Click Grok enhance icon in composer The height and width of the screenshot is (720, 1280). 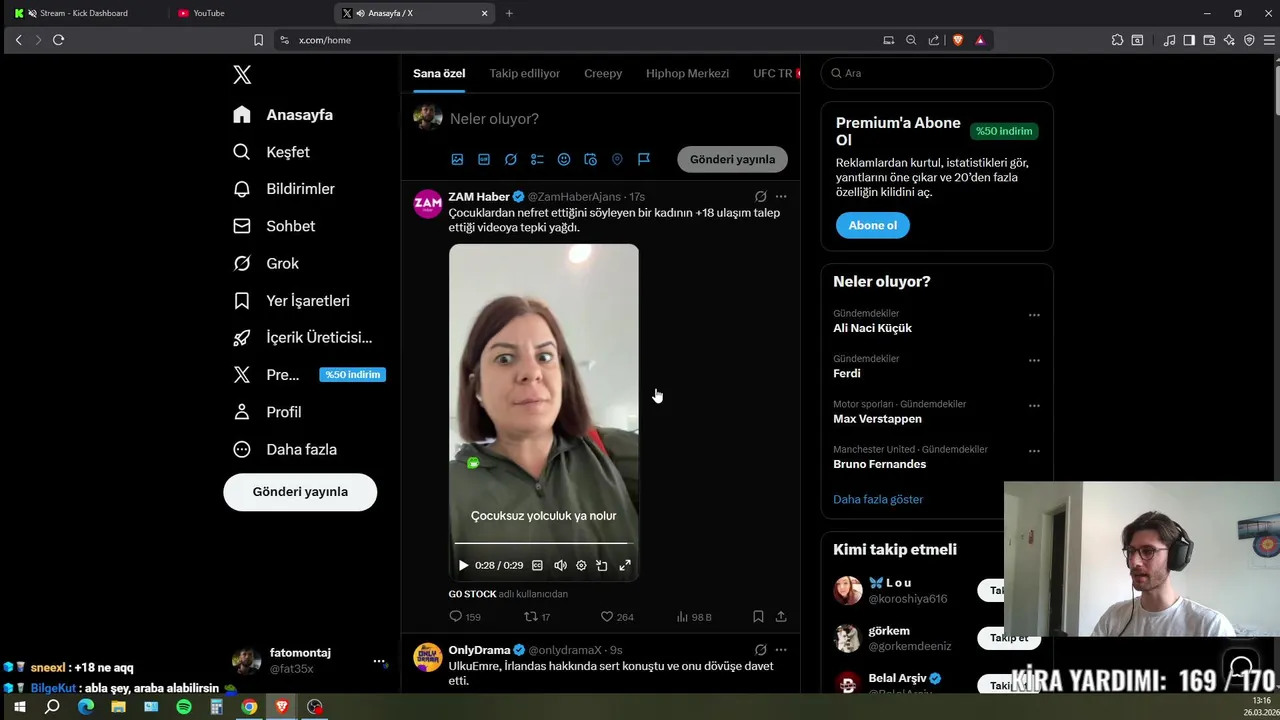point(511,159)
